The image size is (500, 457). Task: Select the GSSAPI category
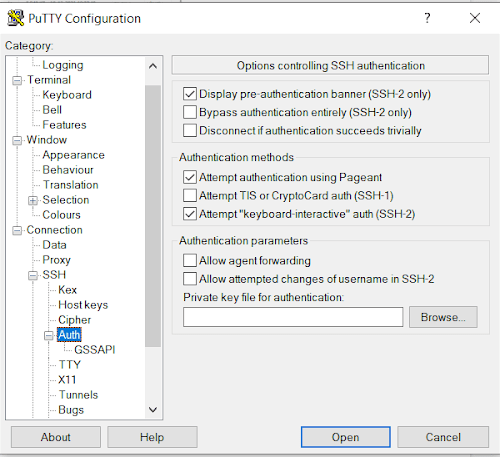pos(95,350)
